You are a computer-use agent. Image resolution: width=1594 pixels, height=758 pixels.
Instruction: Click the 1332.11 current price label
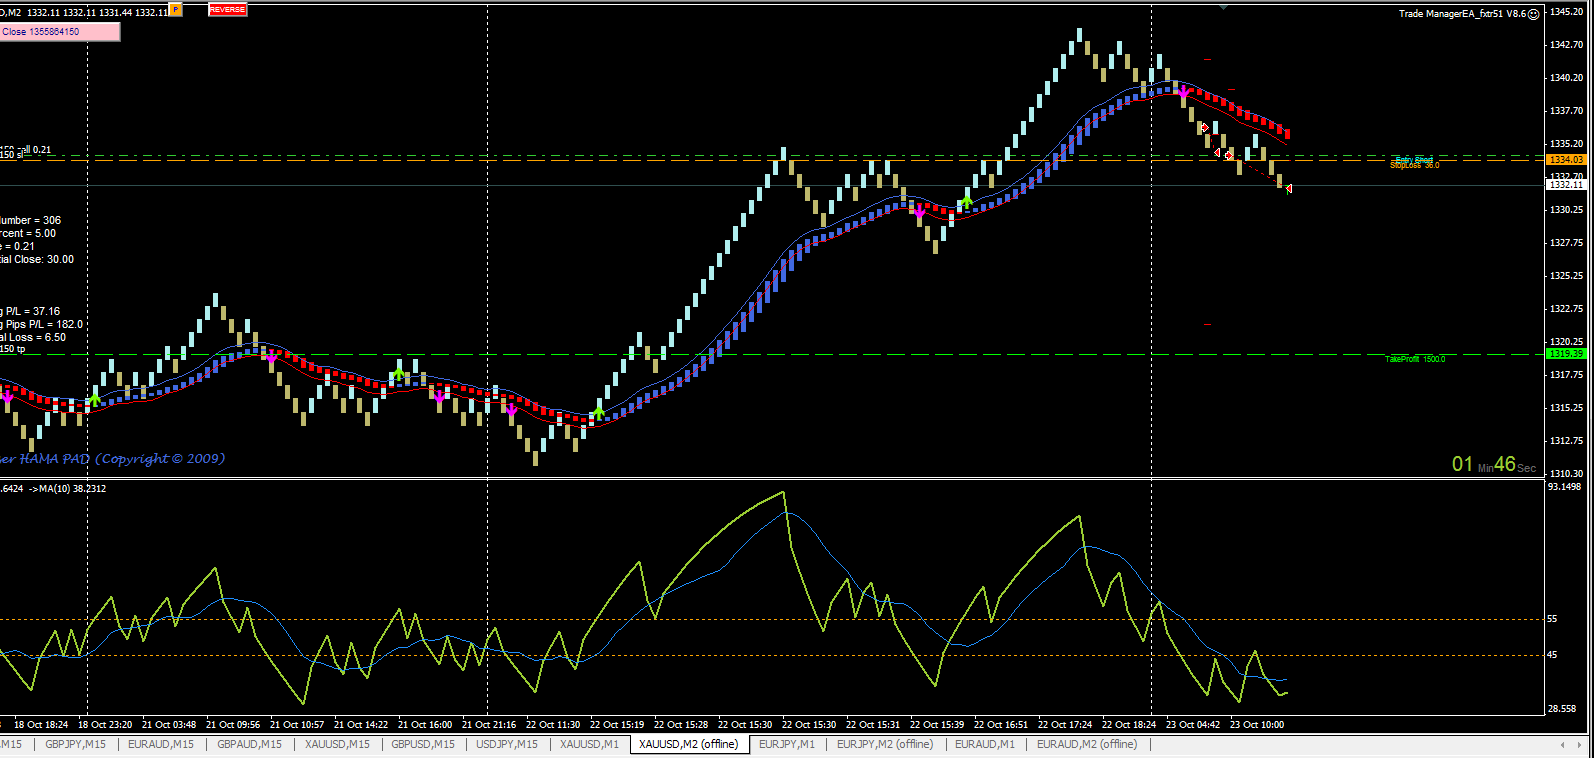tap(1566, 185)
